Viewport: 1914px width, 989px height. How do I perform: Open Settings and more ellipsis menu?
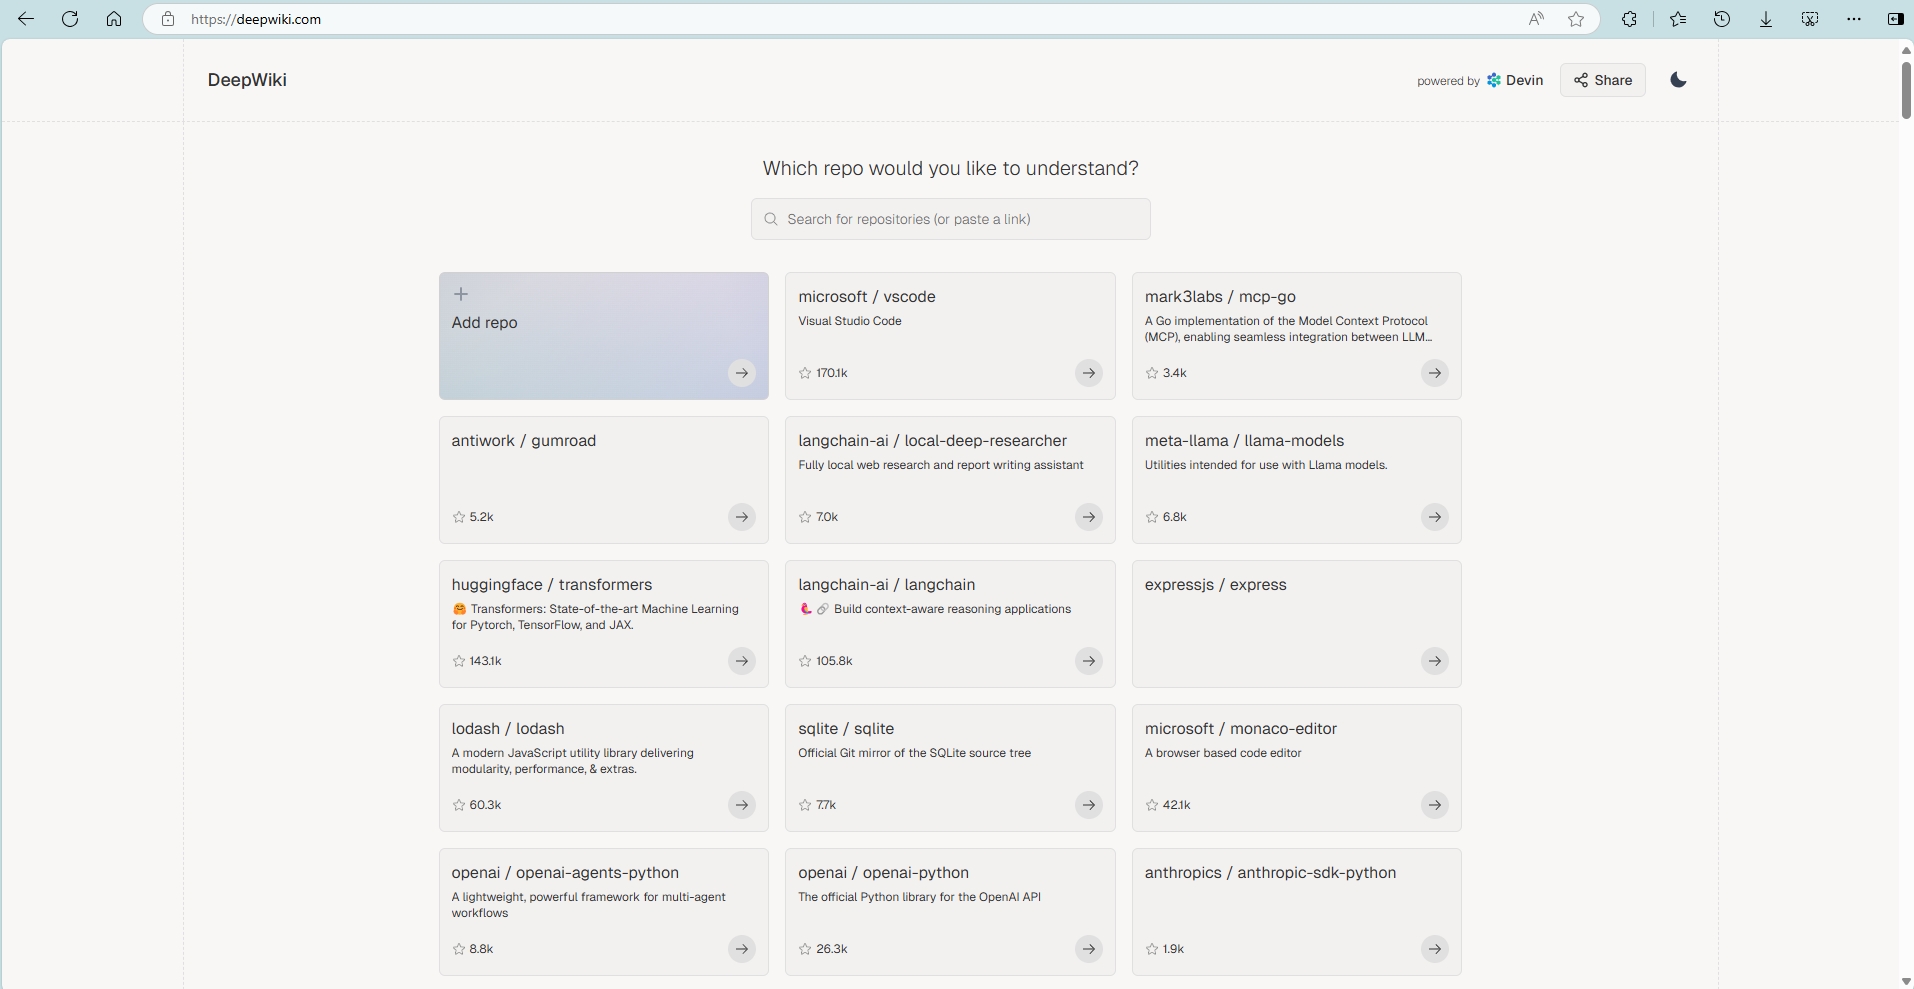click(1854, 19)
